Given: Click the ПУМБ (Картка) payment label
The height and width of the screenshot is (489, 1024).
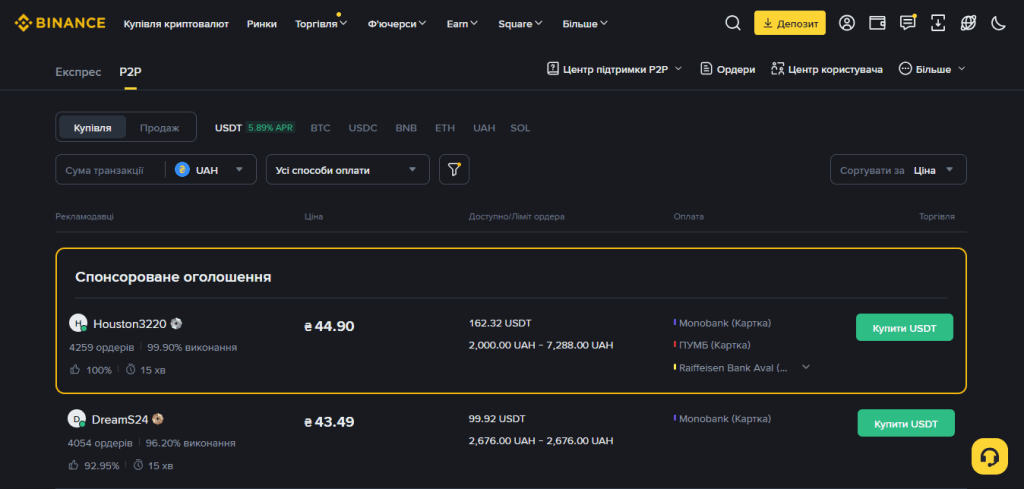Looking at the screenshot, I should pos(715,345).
